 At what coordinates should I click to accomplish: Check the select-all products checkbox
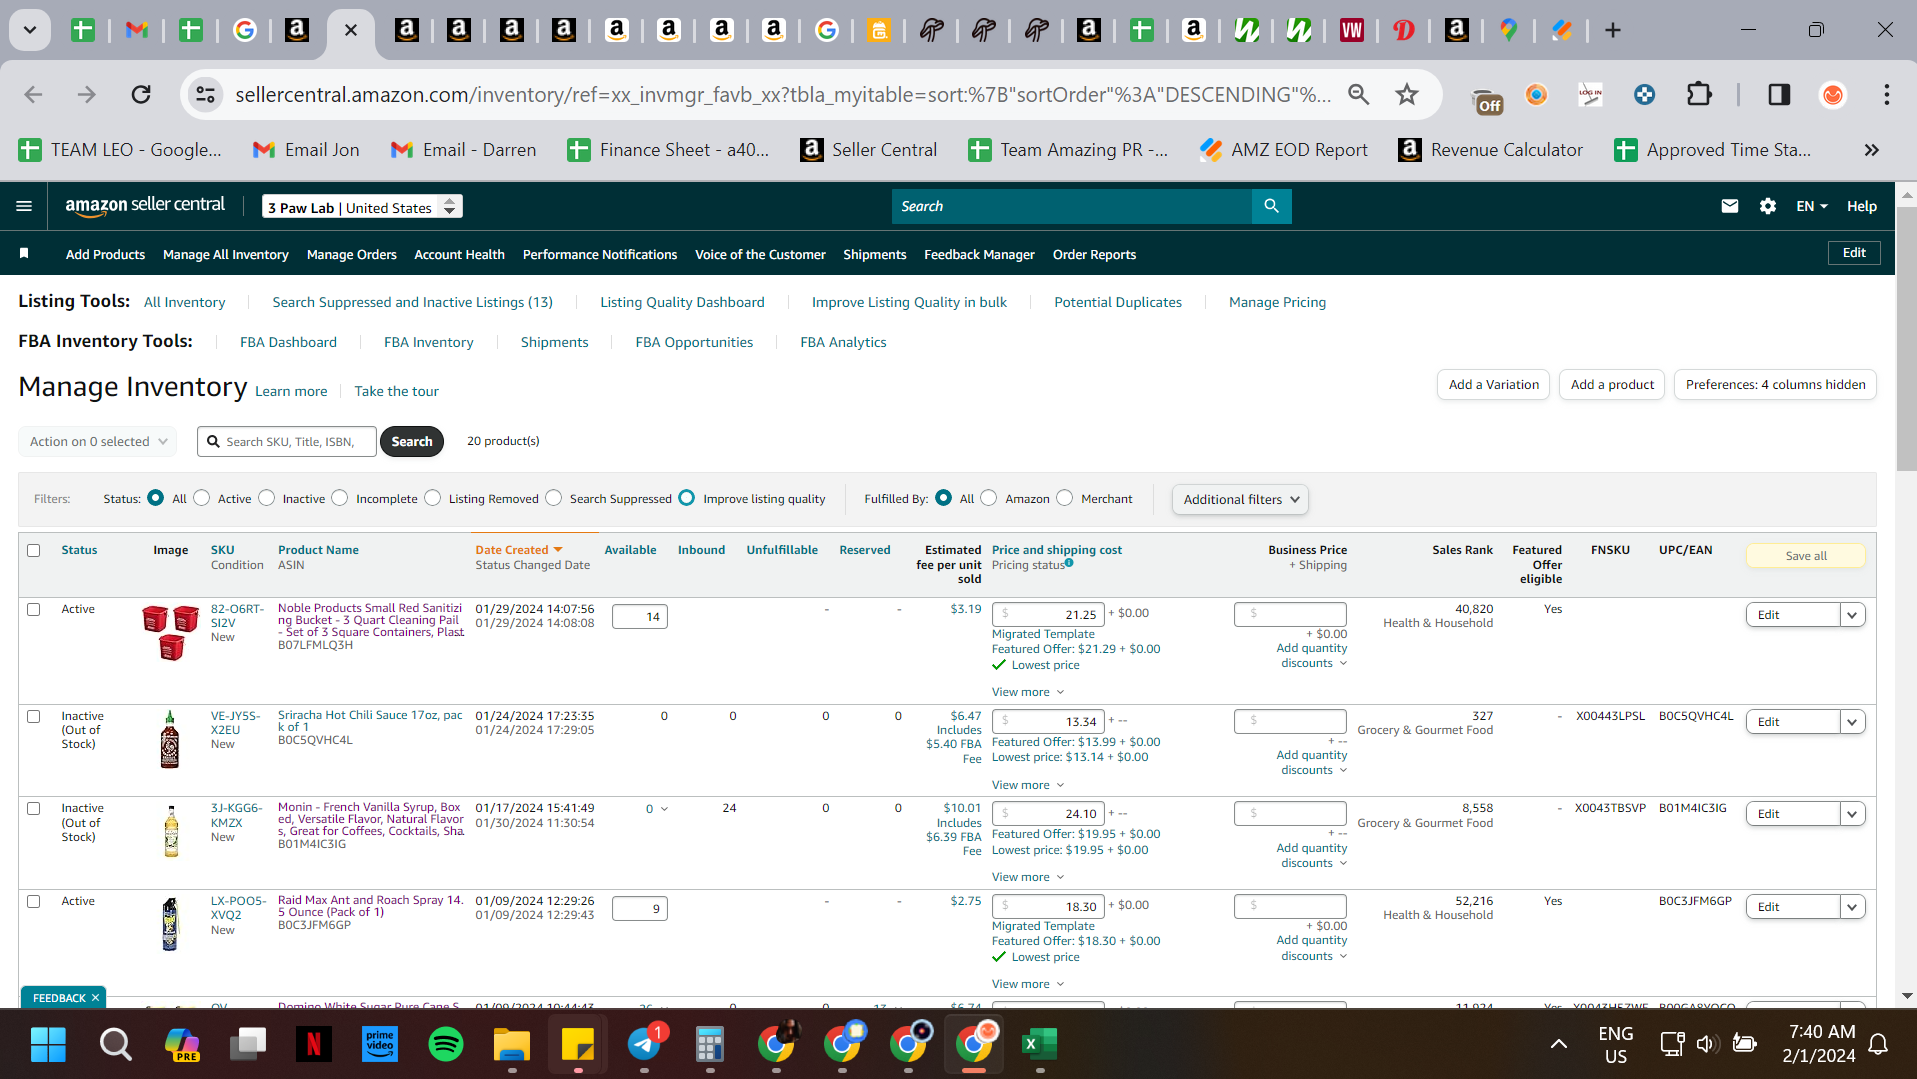point(34,550)
